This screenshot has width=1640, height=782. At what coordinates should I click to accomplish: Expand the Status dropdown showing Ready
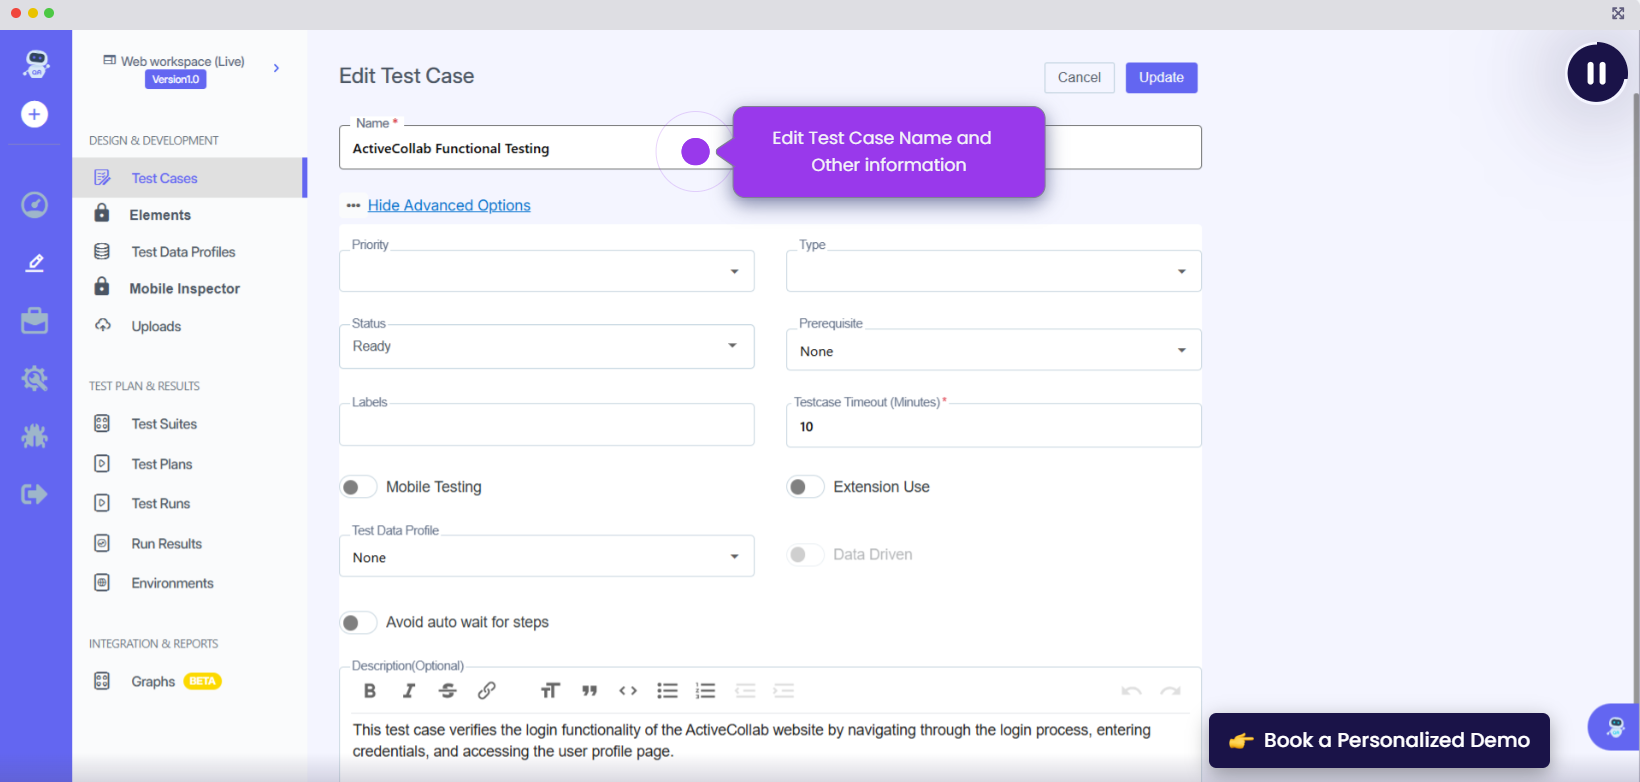(546, 347)
